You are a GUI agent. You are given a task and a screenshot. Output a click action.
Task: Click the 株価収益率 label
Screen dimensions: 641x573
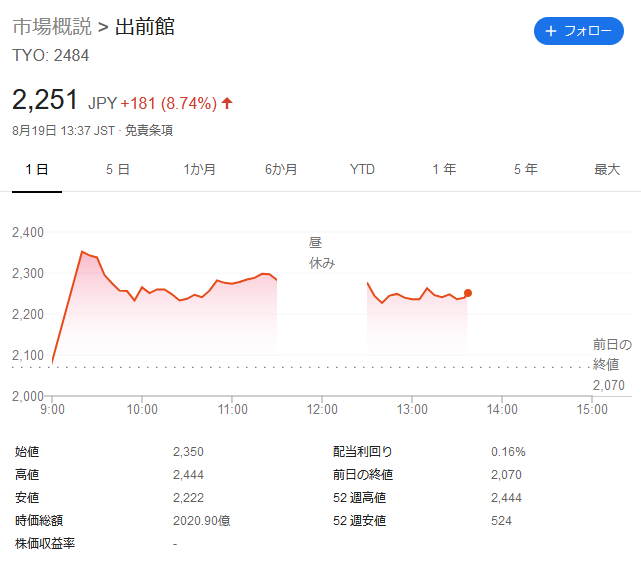coord(45,544)
